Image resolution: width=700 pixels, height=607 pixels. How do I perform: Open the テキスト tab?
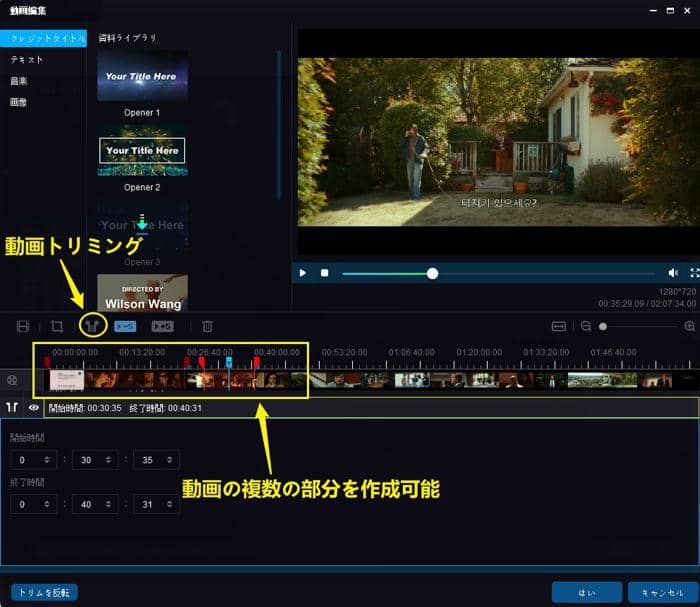[x=27, y=59]
